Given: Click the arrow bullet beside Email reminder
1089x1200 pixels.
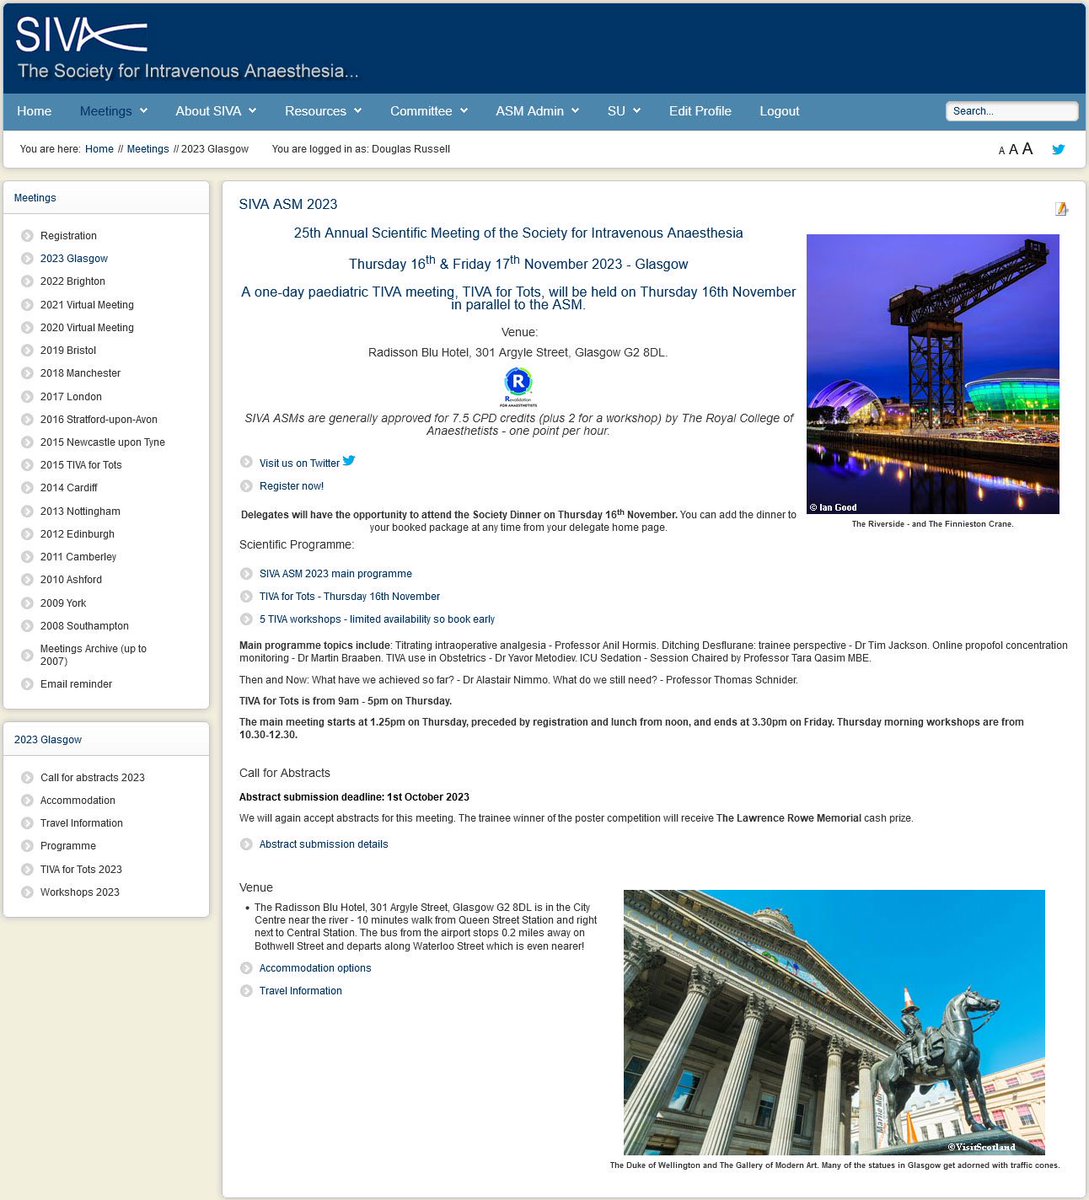Looking at the screenshot, I should (x=27, y=684).
